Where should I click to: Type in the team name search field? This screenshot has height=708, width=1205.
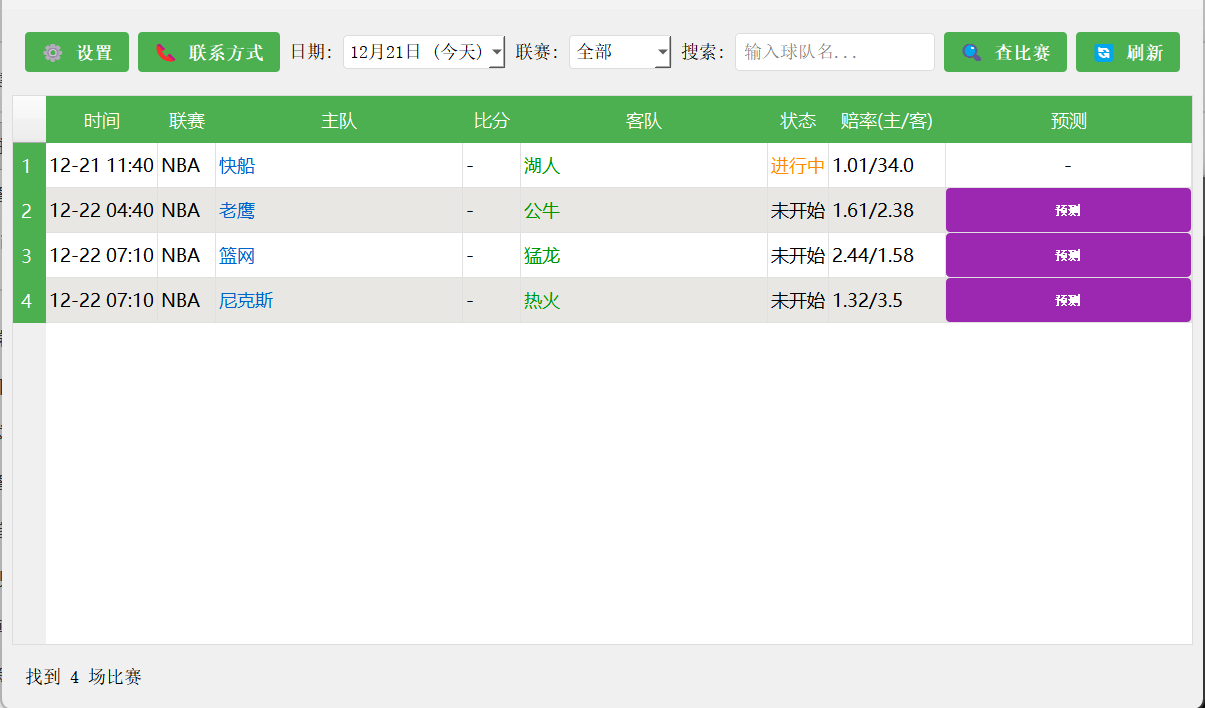pos(834,52)
